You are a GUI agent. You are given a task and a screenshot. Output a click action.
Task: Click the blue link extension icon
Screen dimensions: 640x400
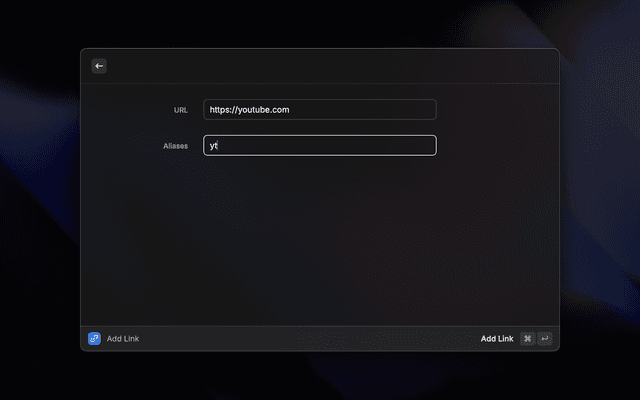point(94,339)
